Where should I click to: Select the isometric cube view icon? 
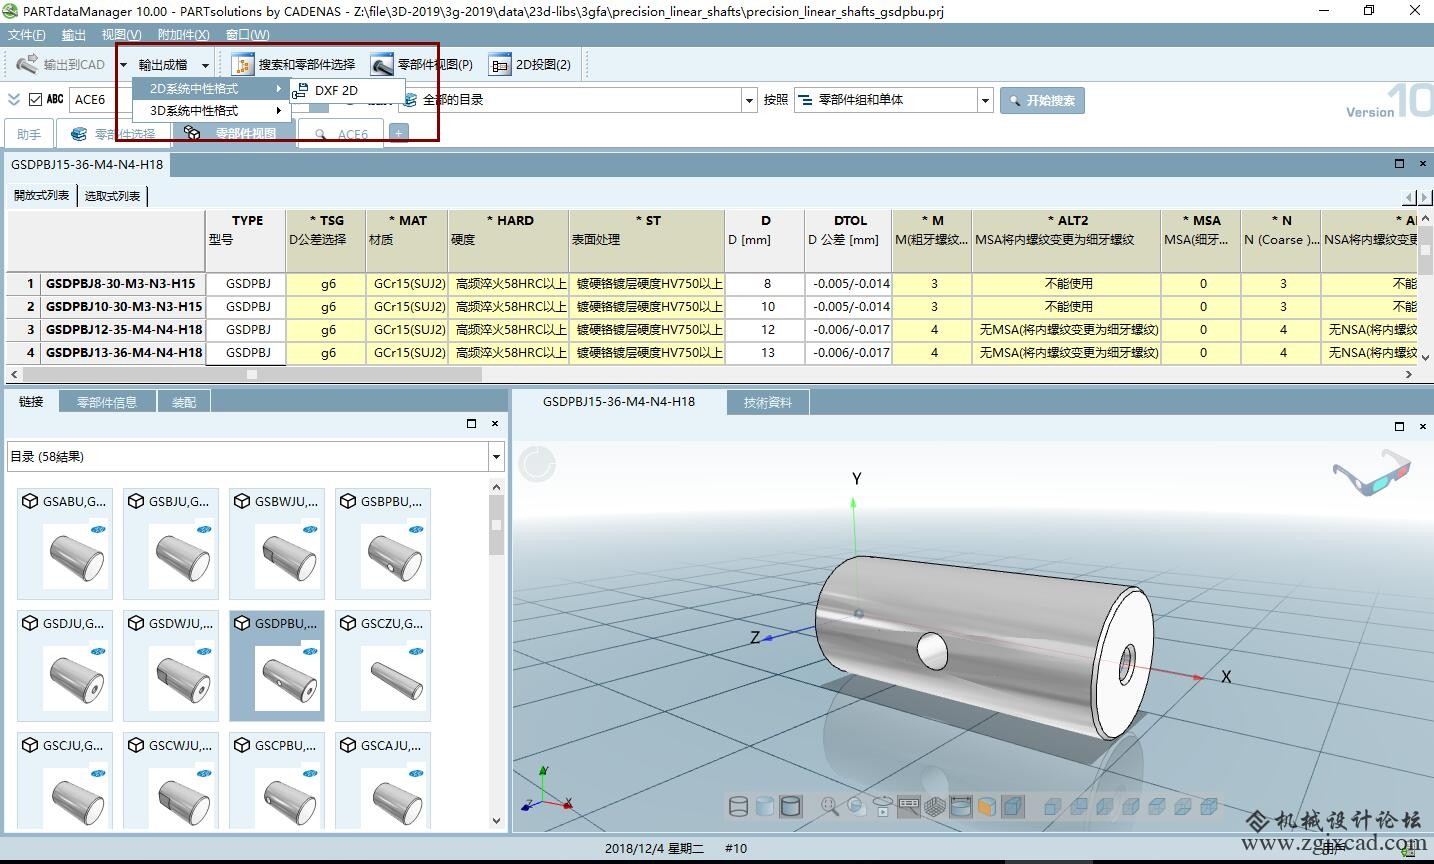pyautogui.click(x=1012, y=806)
